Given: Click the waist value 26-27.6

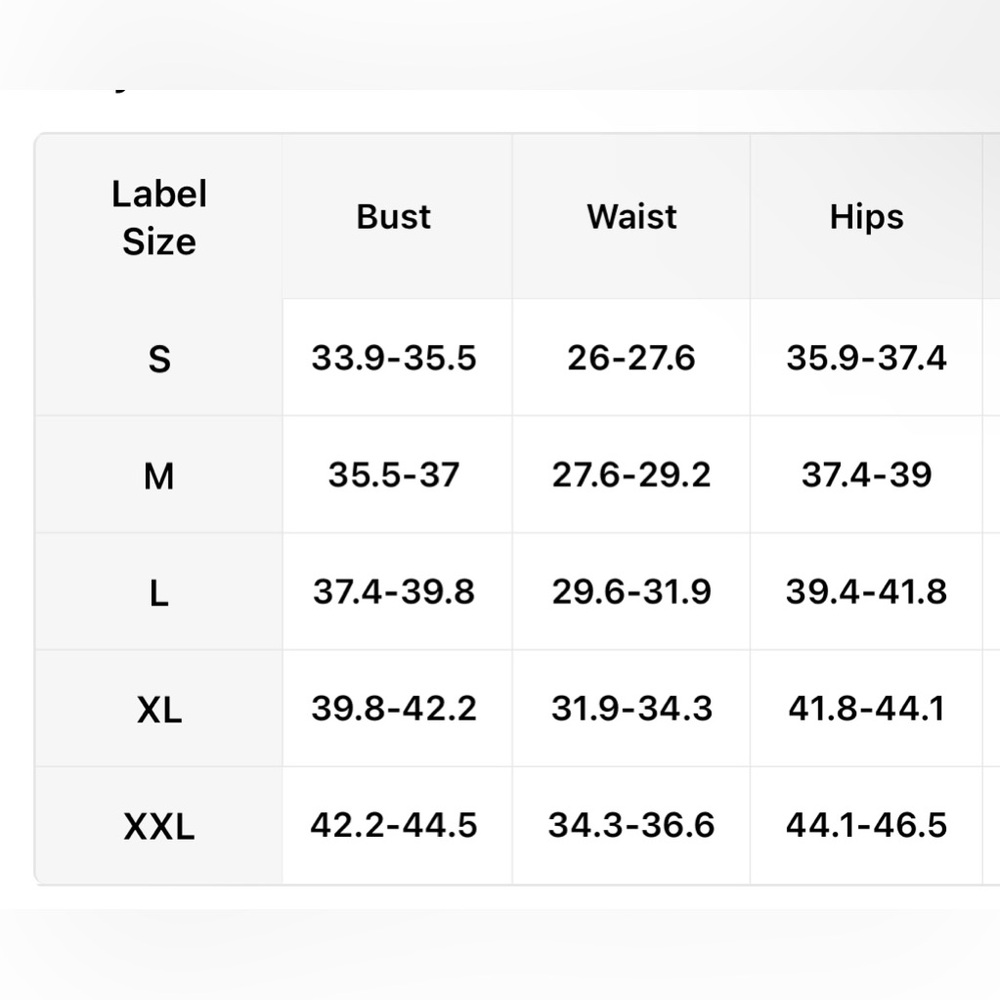Looking at the screenshot, I should click(631, 358).
